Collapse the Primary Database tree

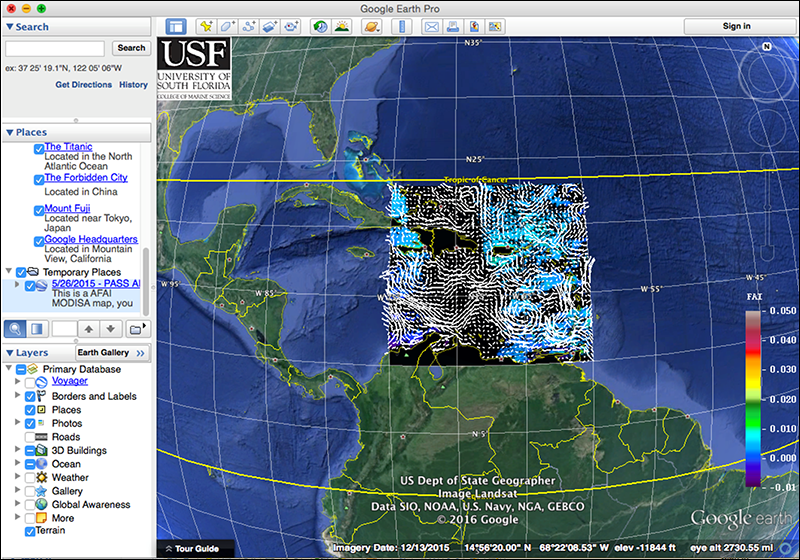(x=9, y=368)
